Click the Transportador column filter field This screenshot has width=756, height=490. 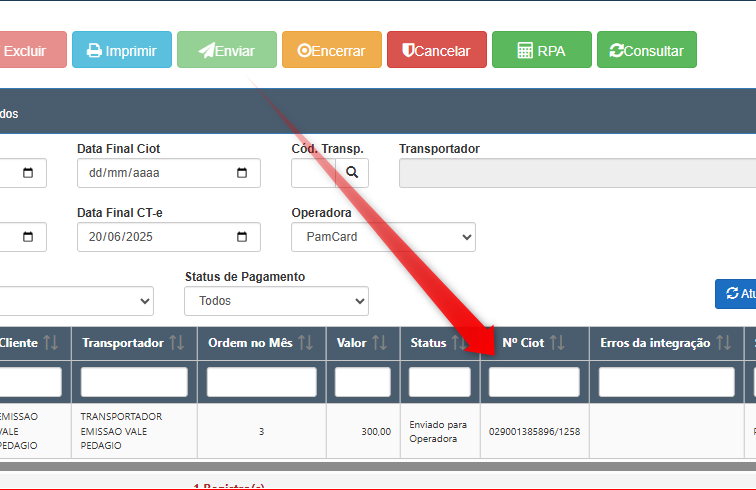(134, 382)
